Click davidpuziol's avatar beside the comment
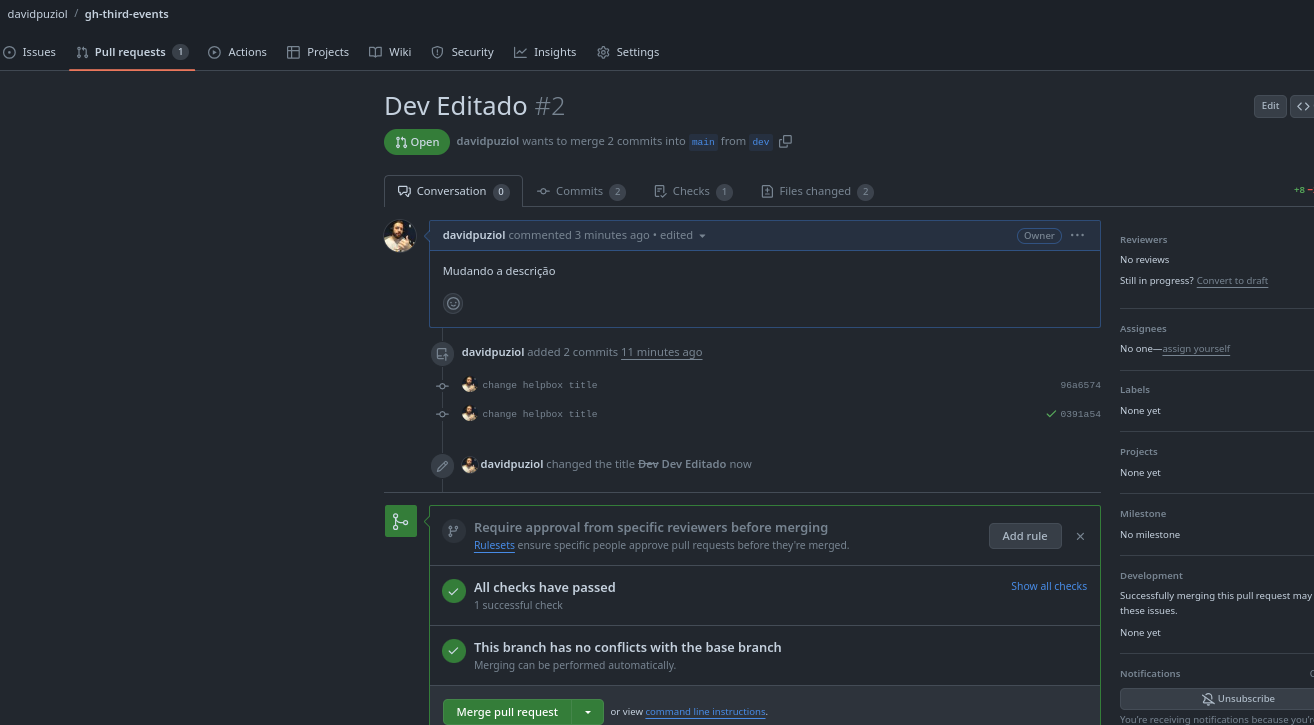Image resolution: width=1314 pixels, height=725 pixels. pyautogui.click(x=400, y=236)
